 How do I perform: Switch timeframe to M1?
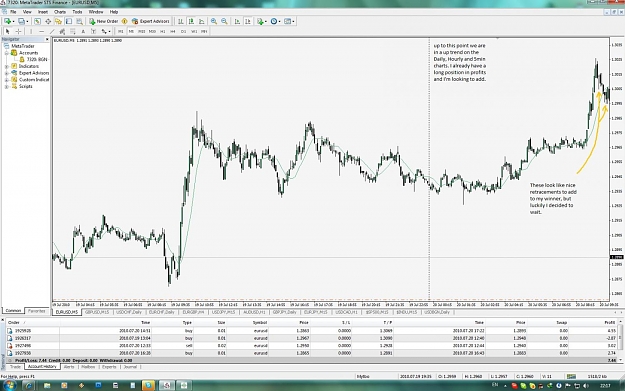tap(121, 31)
